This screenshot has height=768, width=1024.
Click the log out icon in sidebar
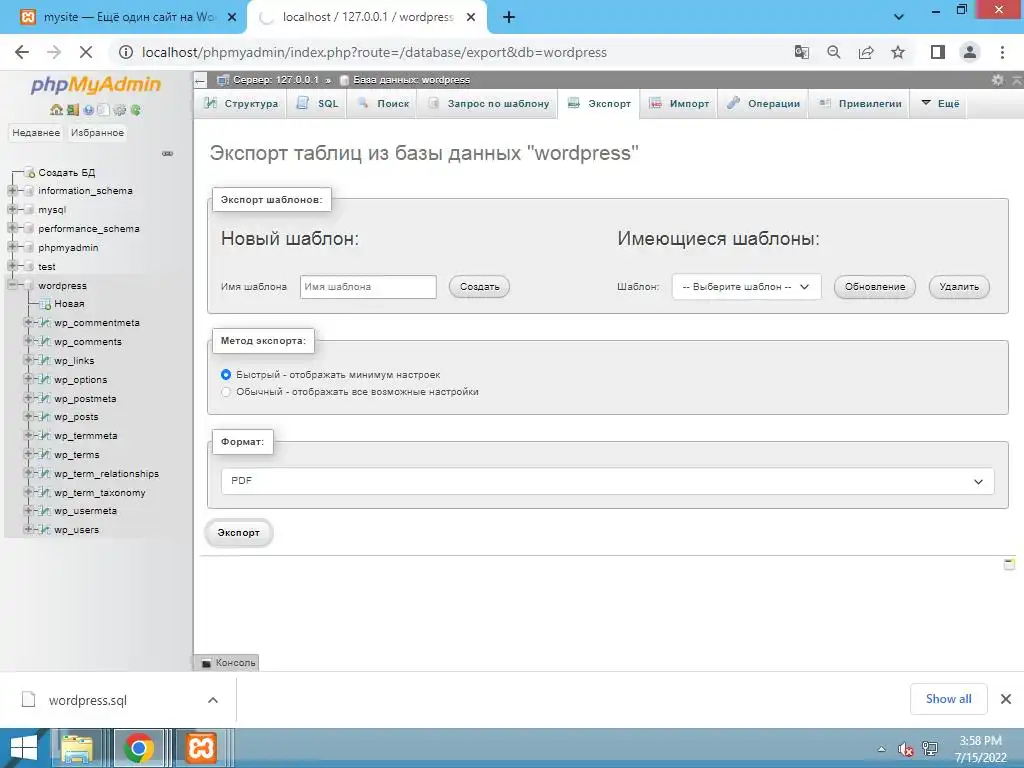tap(72, 110)
